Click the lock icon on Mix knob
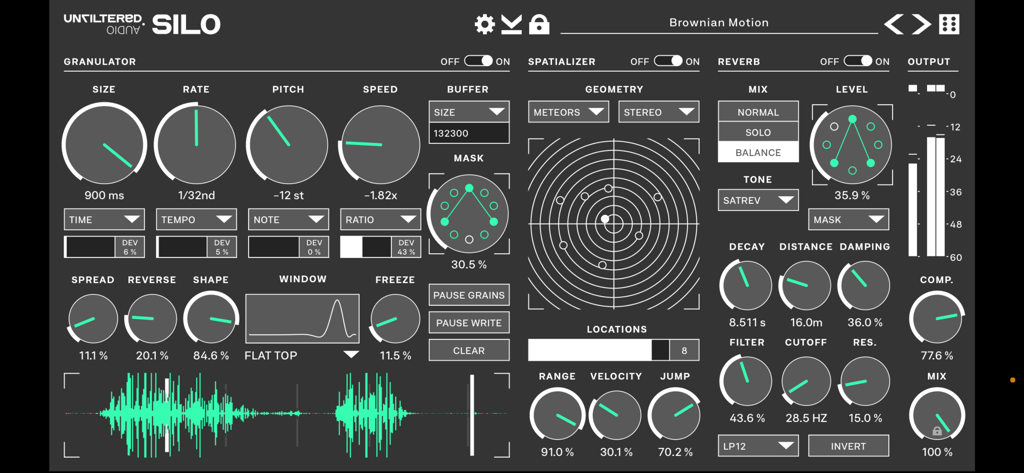Screen dimensions: 1024x473 pos(937,431)
